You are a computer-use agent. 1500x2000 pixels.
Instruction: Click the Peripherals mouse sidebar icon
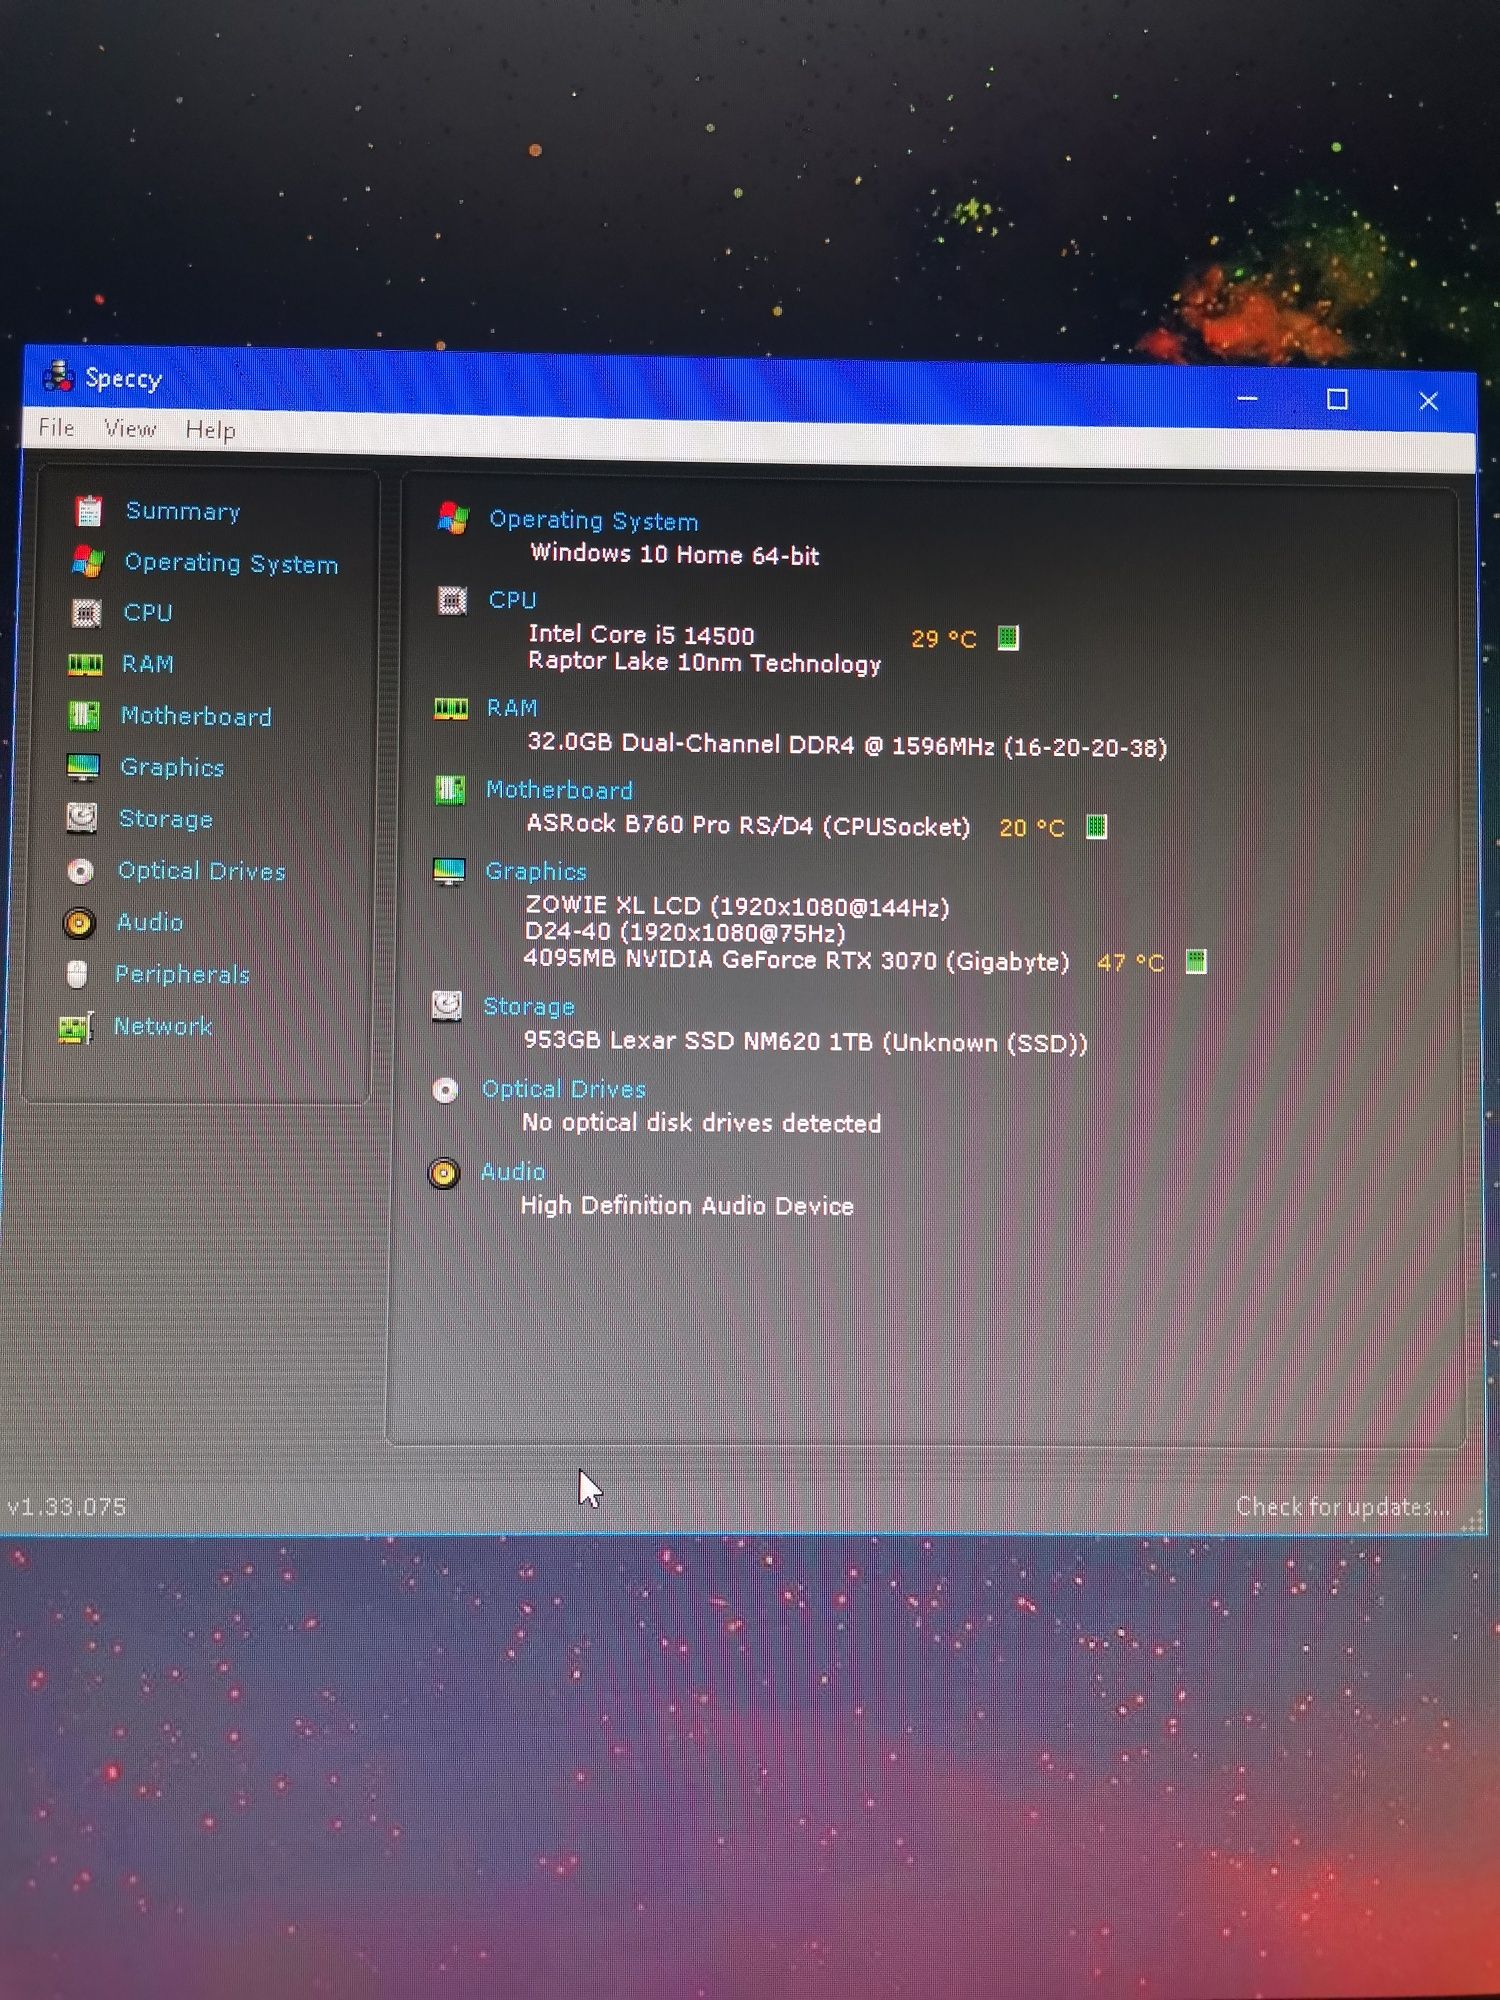point(77,974)
